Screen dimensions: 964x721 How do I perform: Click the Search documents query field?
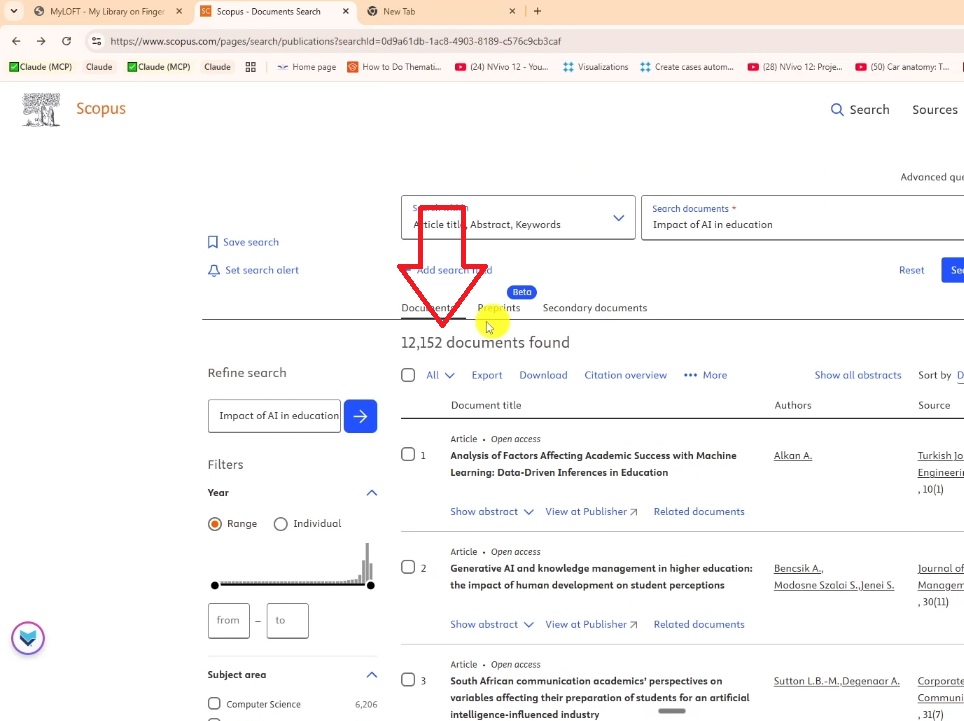pos(802,218)
